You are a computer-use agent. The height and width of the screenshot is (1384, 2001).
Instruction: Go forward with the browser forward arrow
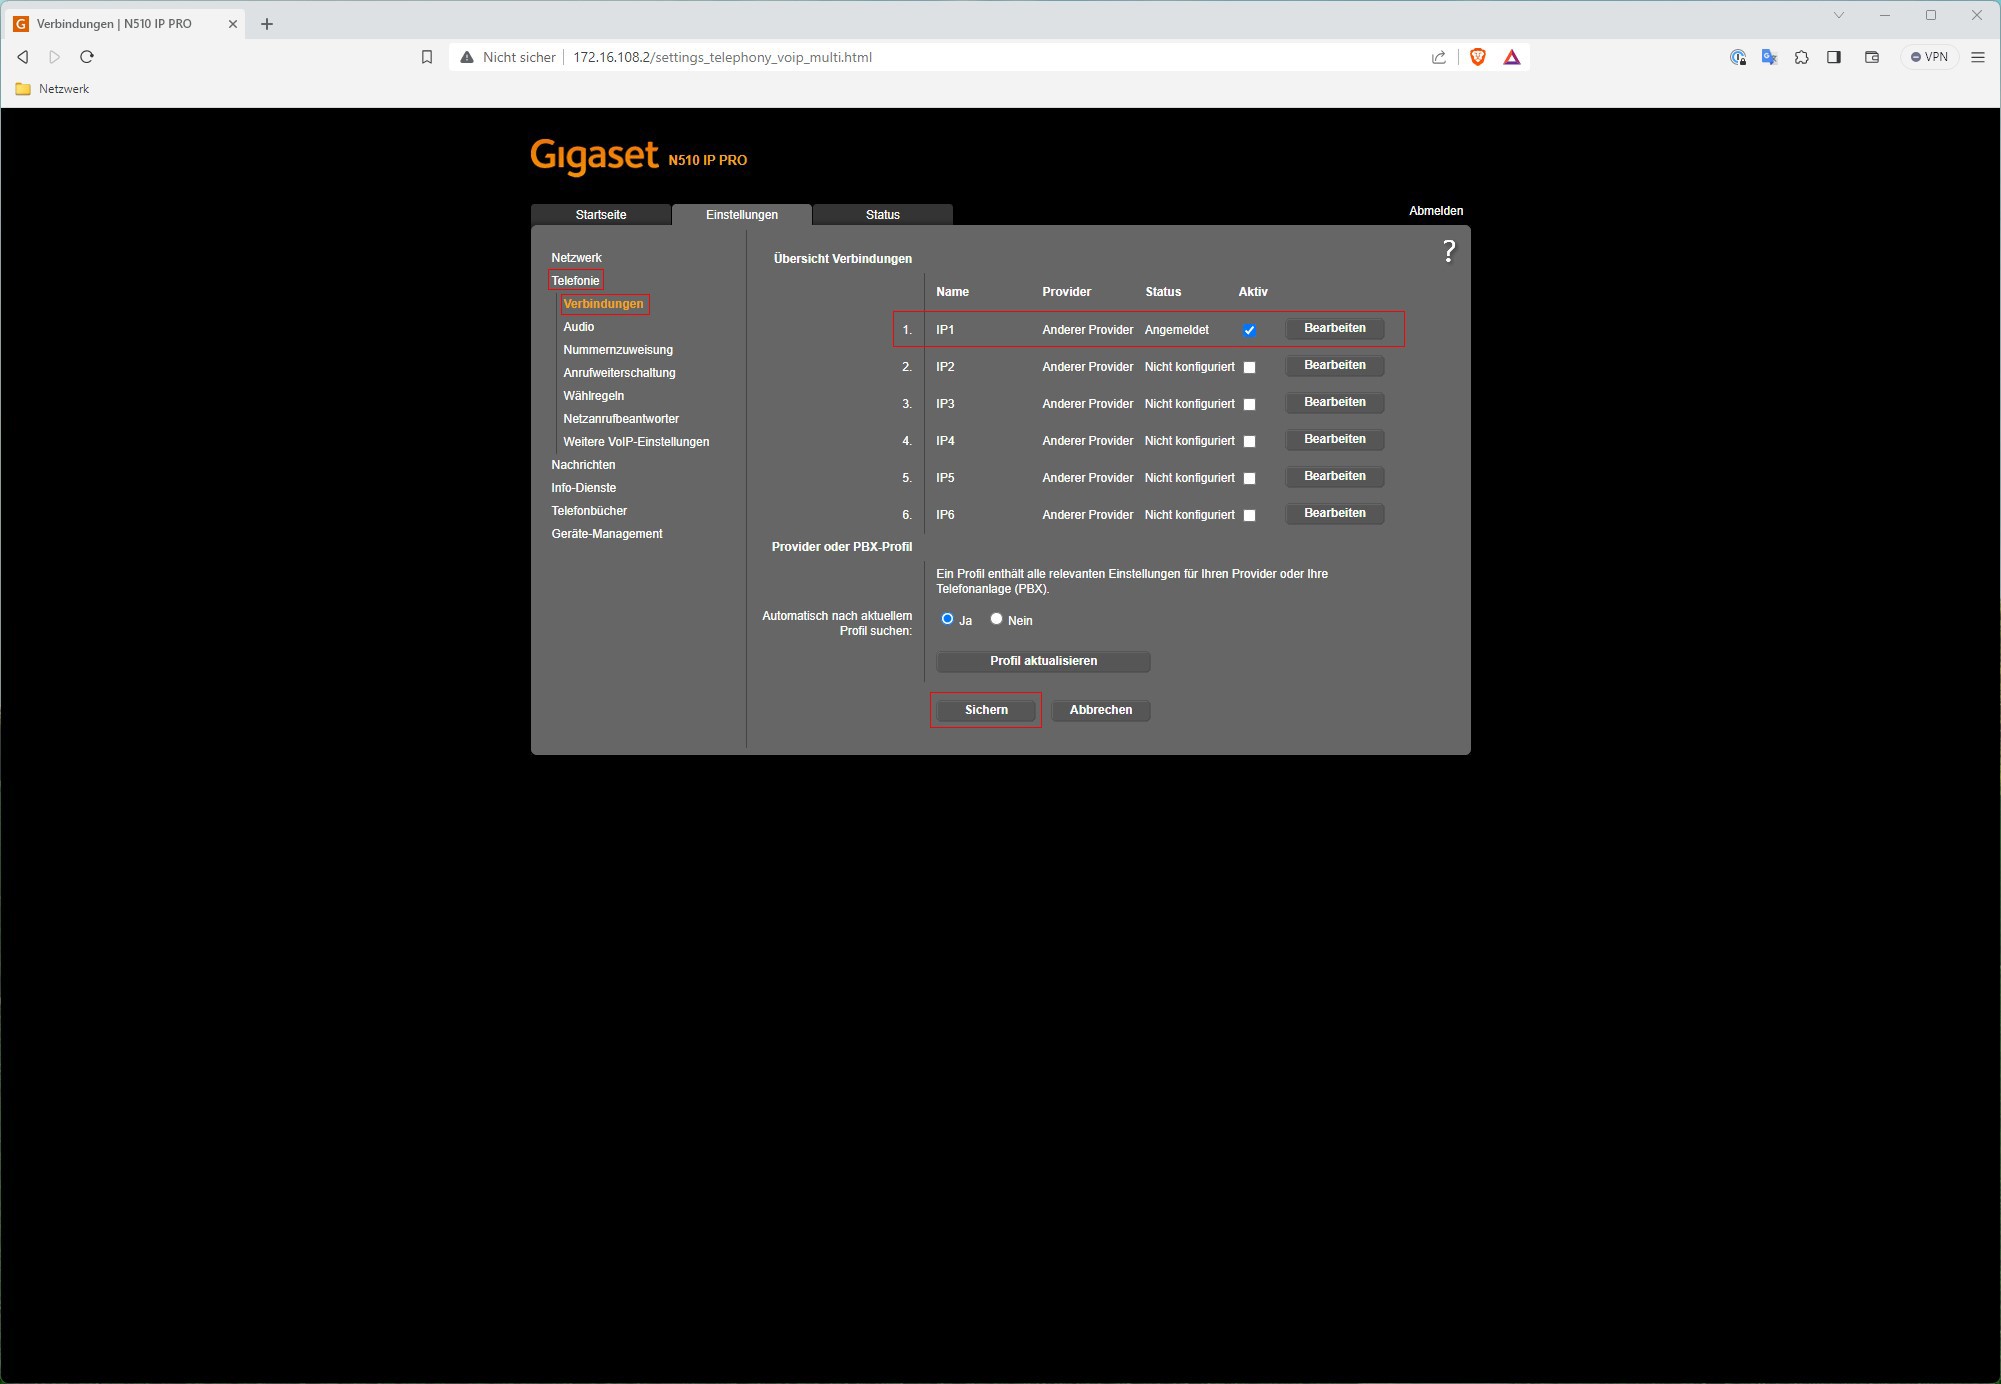(x=55, y=57)
